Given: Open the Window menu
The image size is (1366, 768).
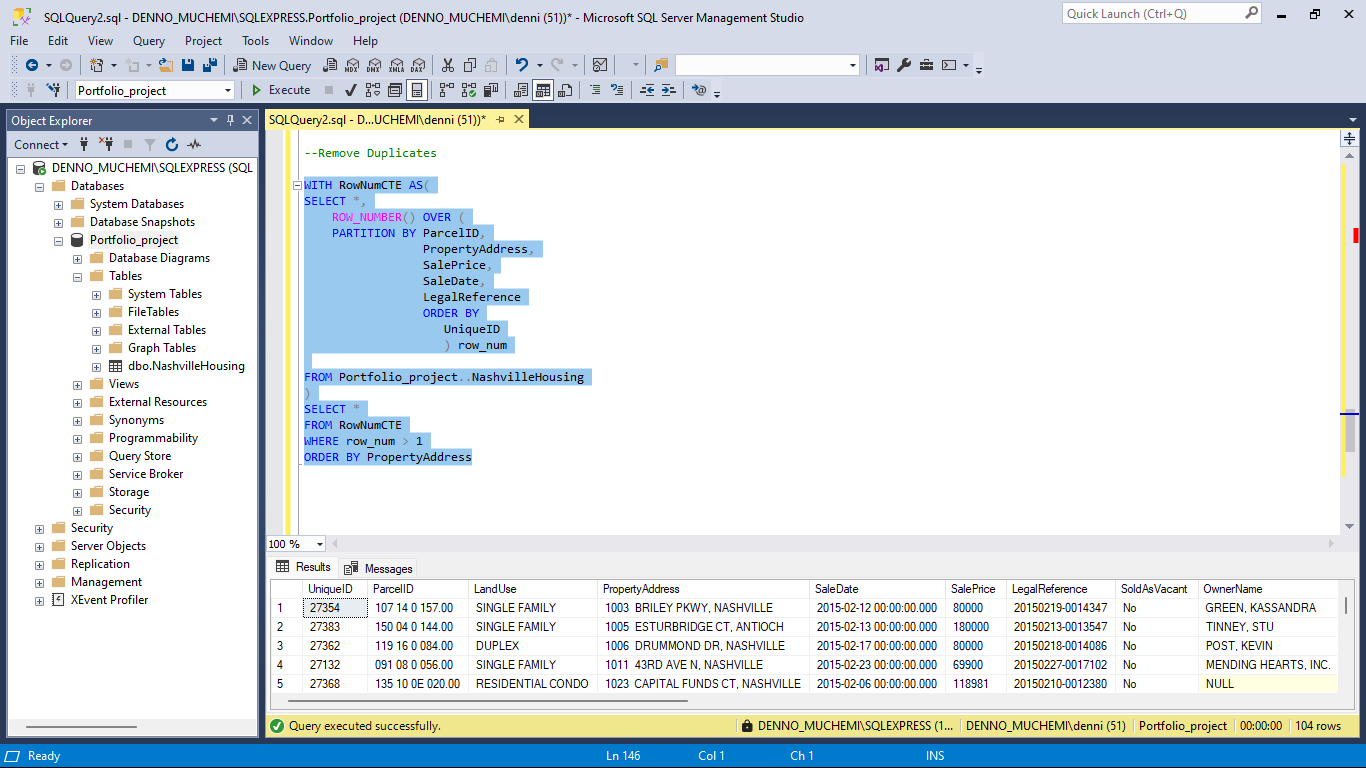Looking at the screenshot, I should pyautogui.click(x=311, y=41).
